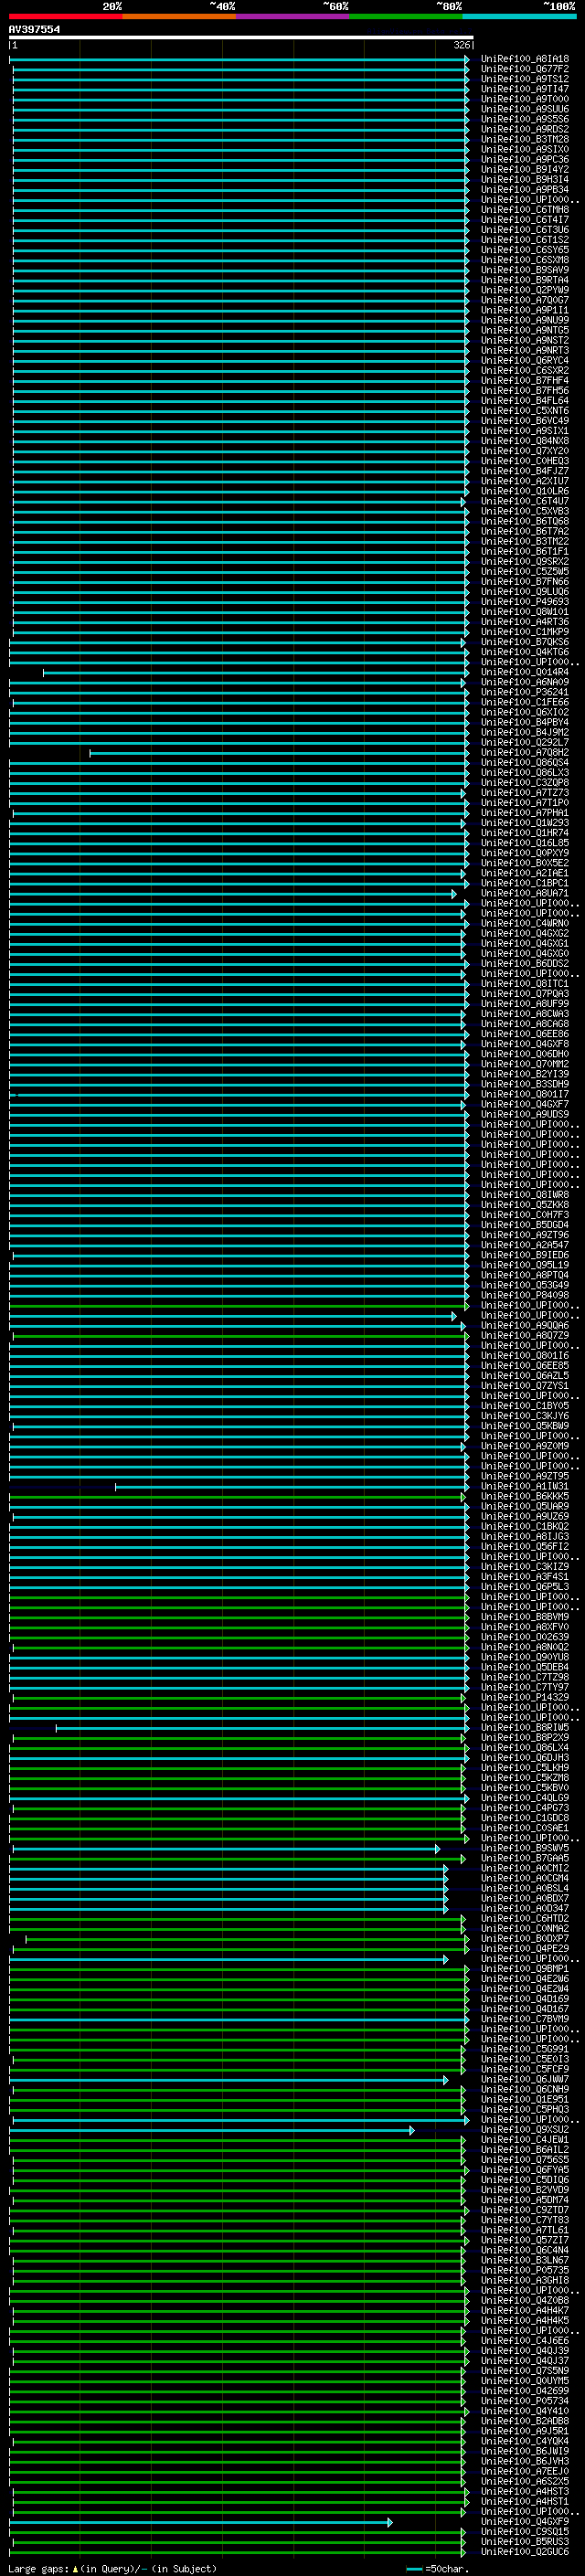Click the UniRef100_C6T4U7 label
The height and width of the screenshot is (2576, 585).
point(525,501)
